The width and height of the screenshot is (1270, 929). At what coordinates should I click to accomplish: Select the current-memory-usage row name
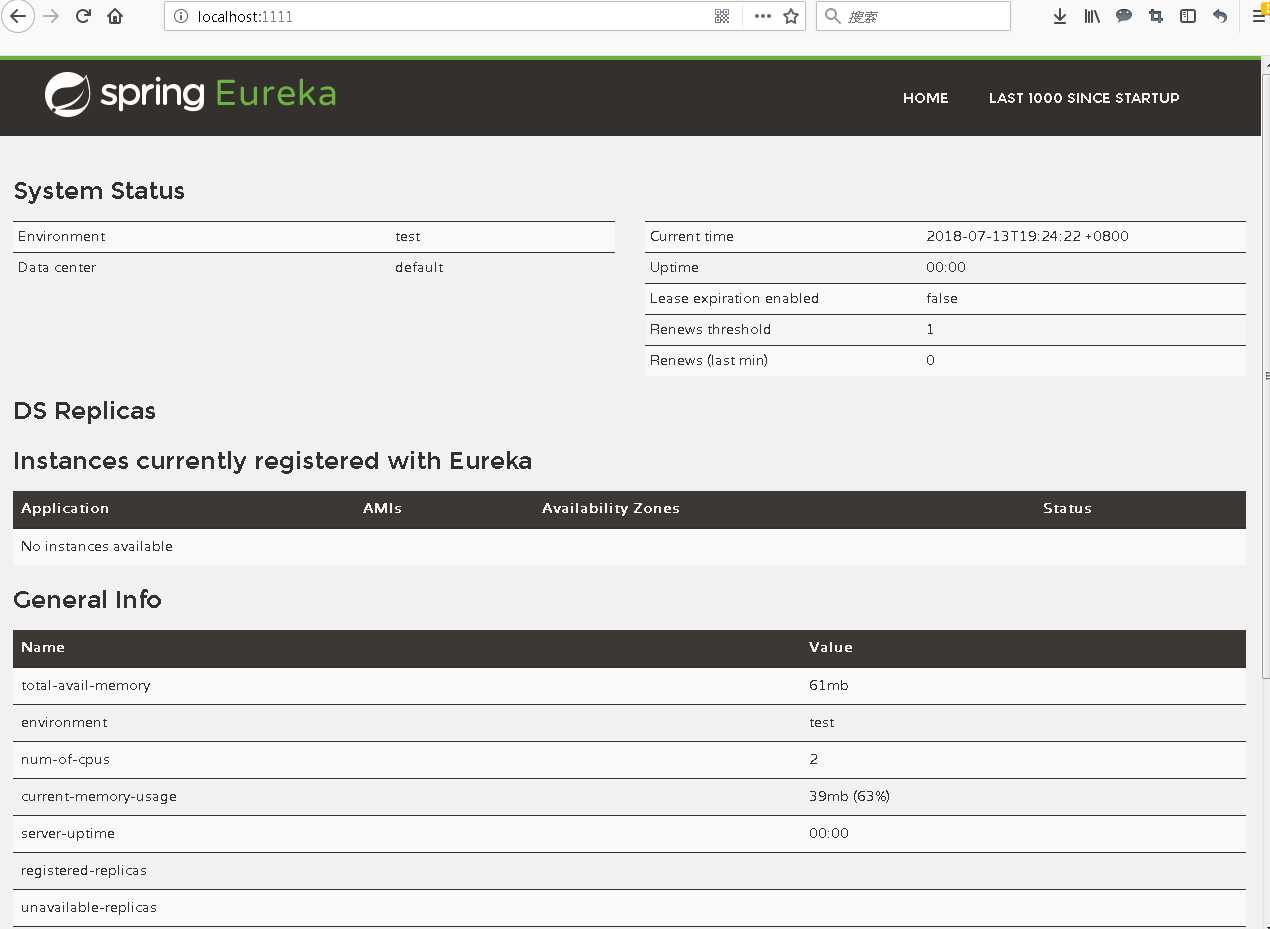99,797
